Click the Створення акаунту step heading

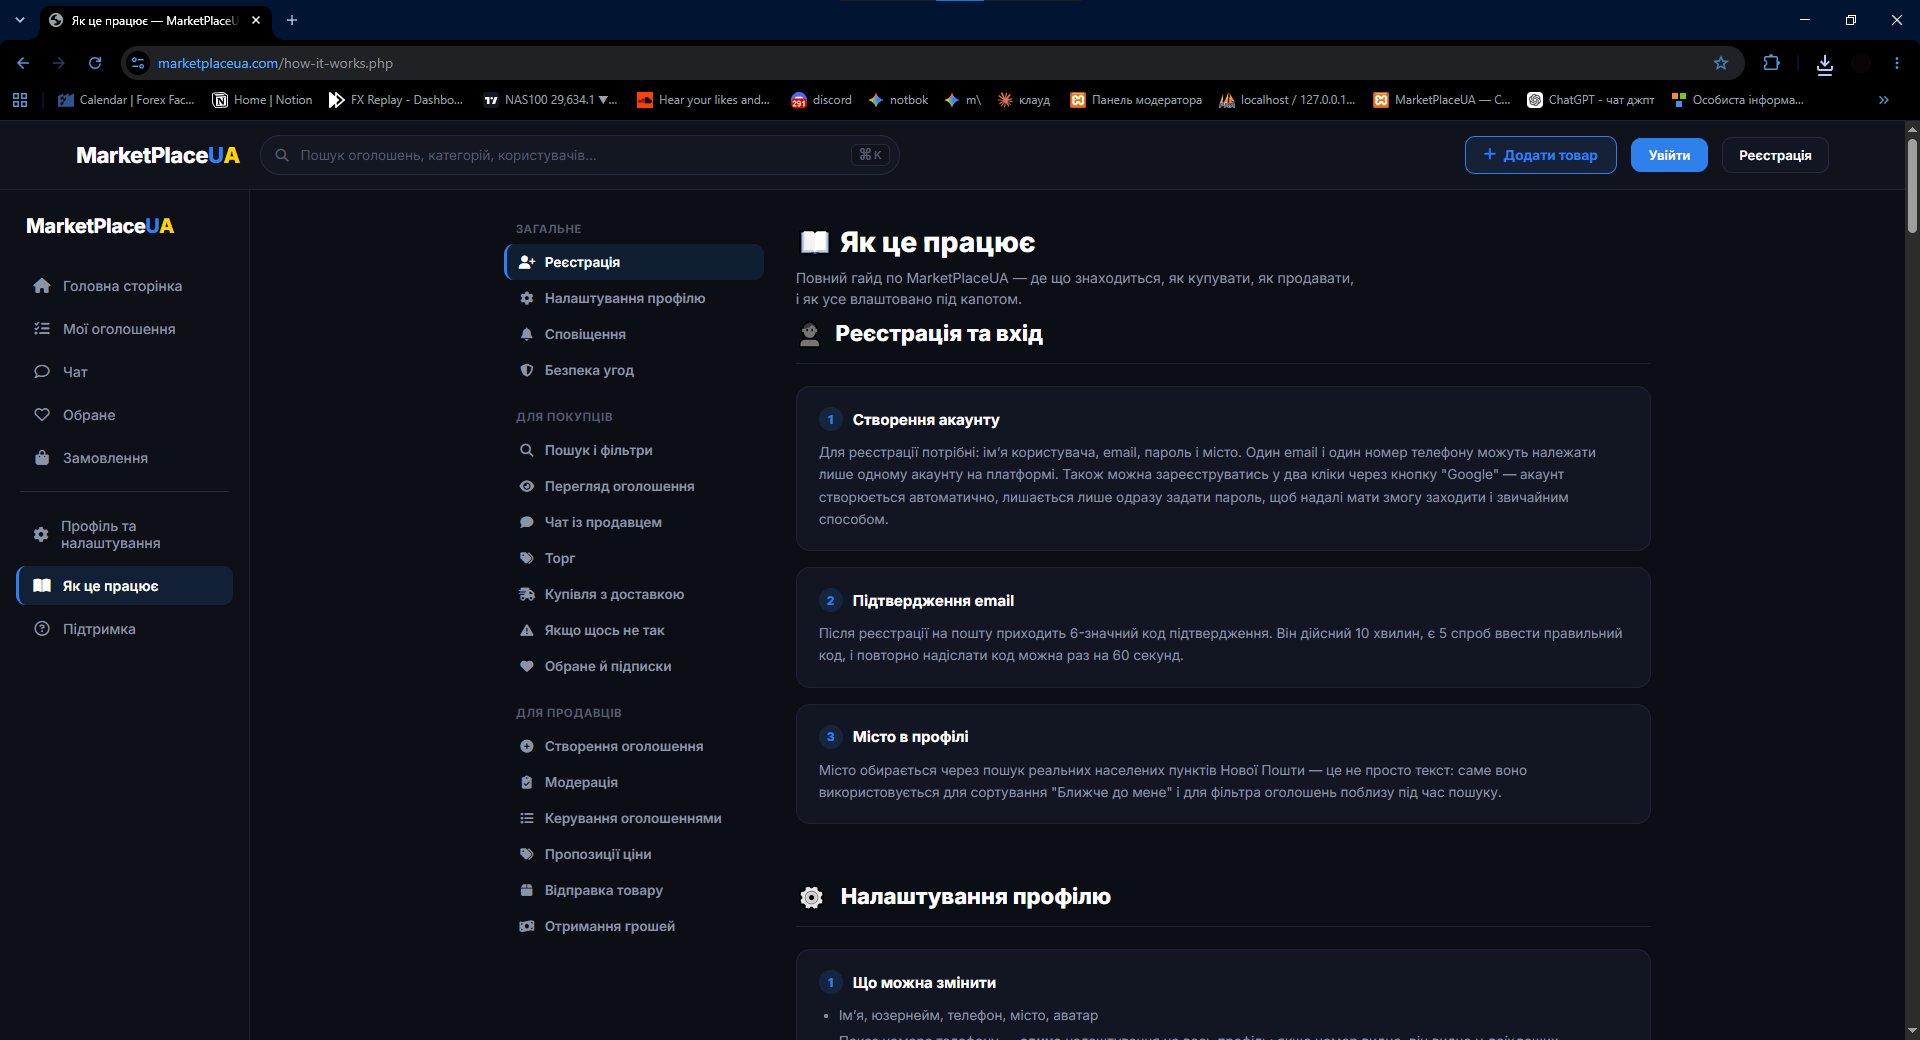(926, 420)
